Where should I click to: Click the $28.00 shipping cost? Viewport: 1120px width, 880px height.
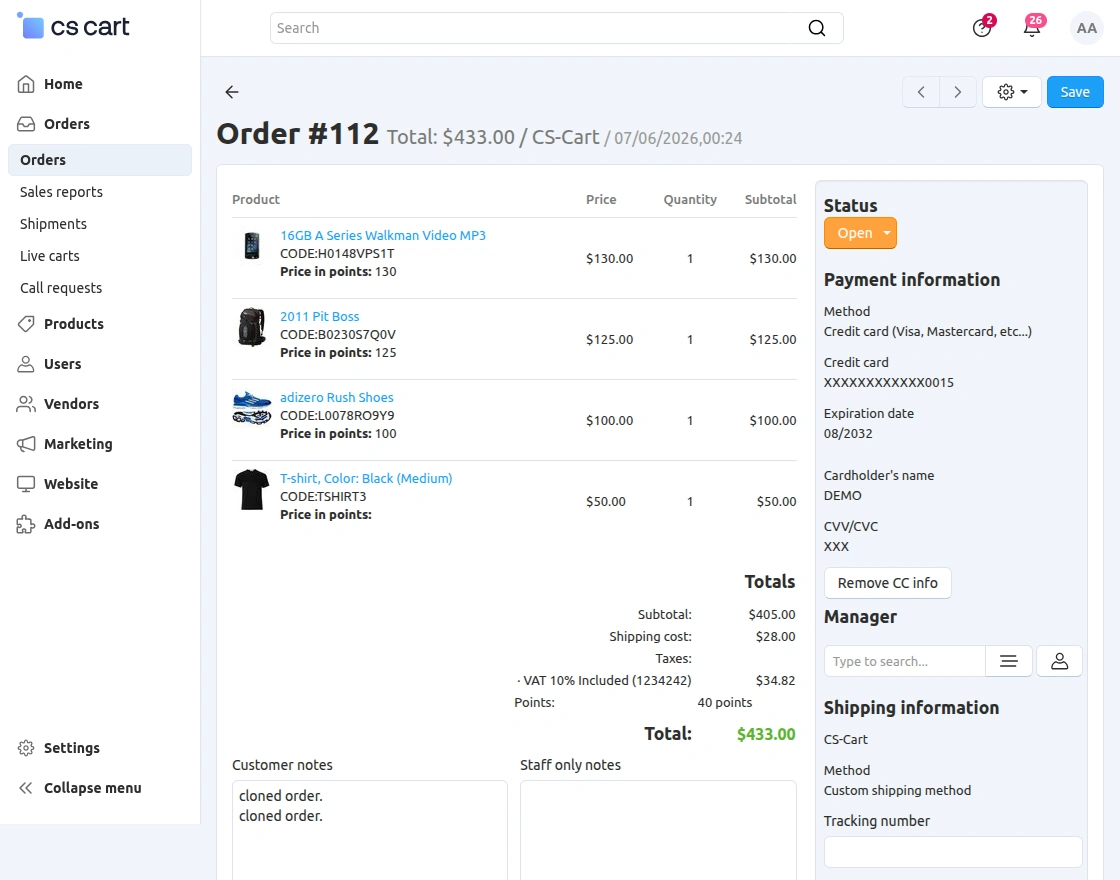point(775,637)
